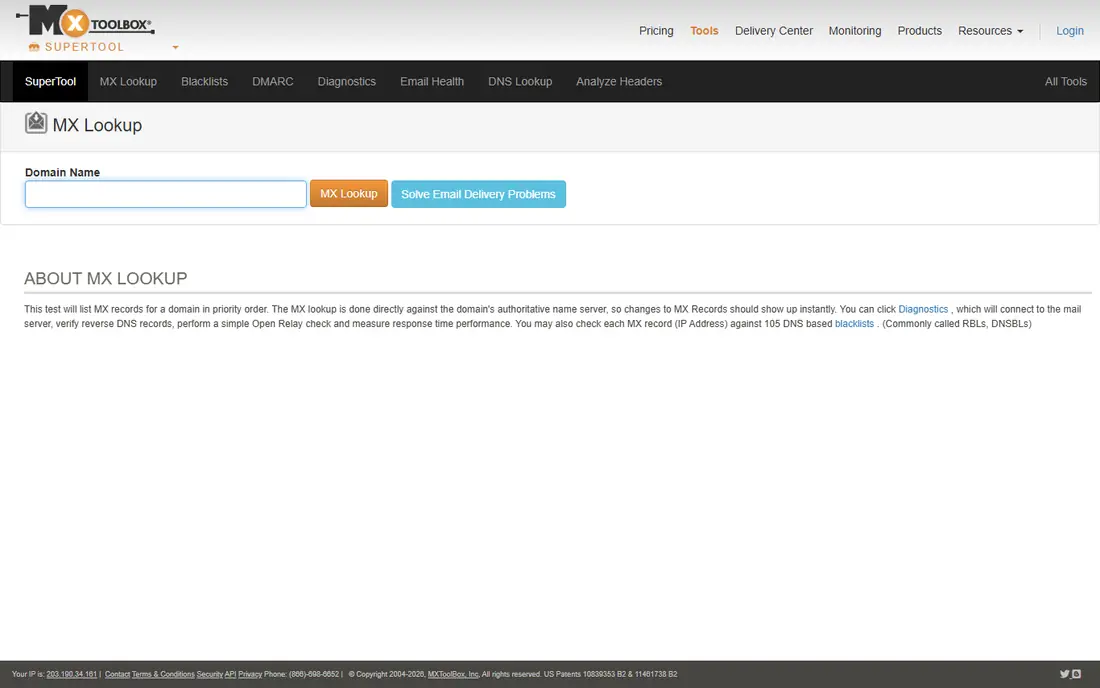Image resolution: width=1100 pixels, height=688 pixels.
Task: Click the MXToolBox, Inc footer link
Action: point(453,674)
